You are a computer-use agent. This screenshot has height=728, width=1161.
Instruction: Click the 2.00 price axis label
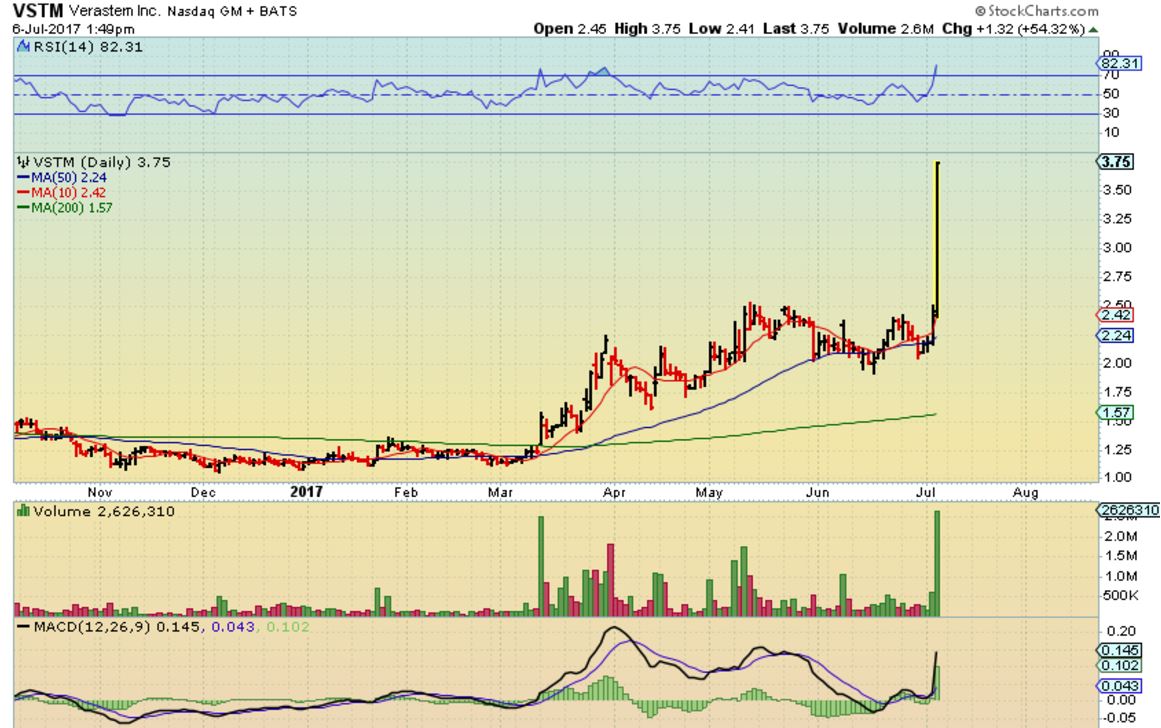click(x=1117, y=364)
